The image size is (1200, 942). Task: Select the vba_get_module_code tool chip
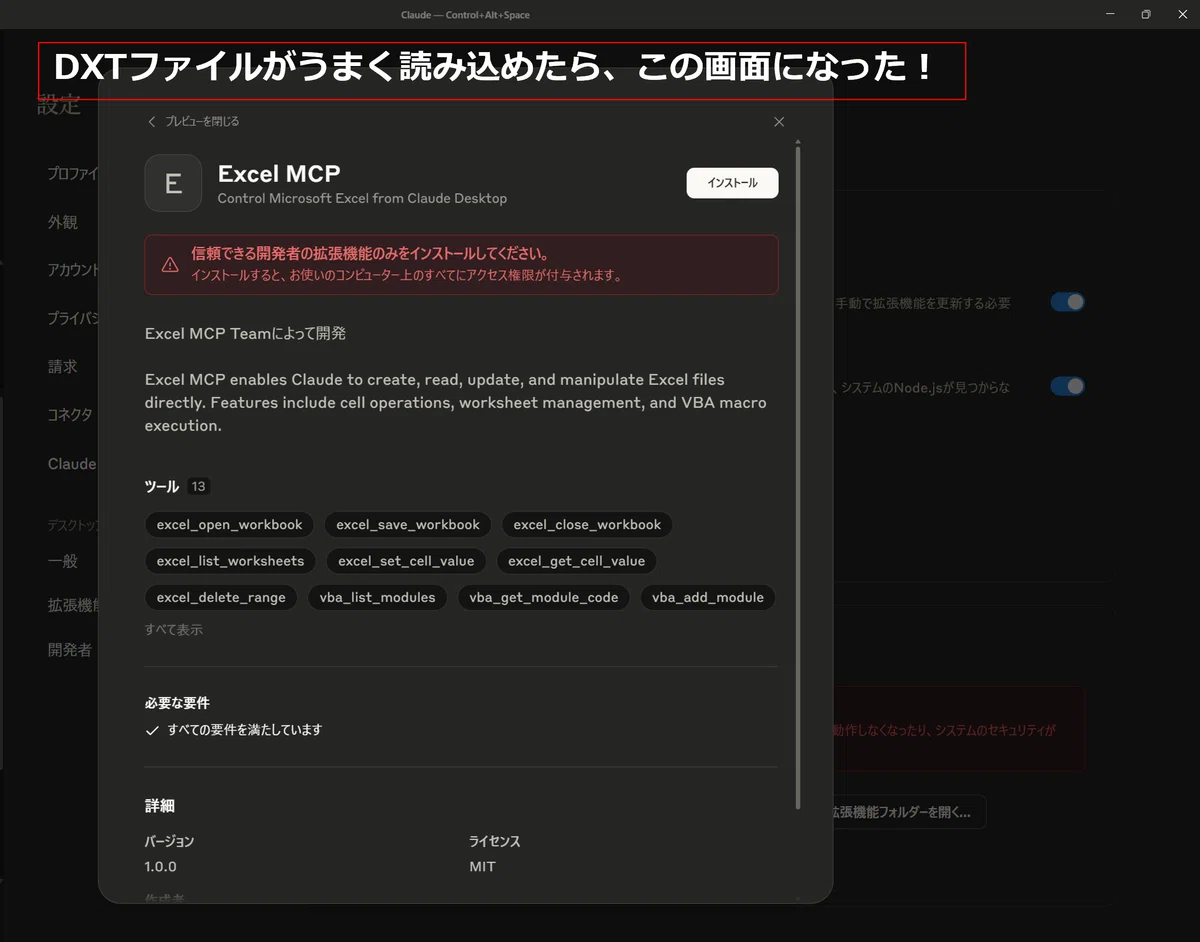pos(544,598)
